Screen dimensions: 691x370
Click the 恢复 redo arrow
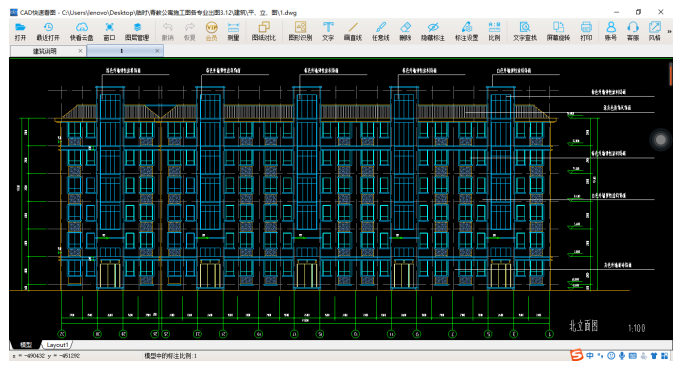tap(189, 31)
